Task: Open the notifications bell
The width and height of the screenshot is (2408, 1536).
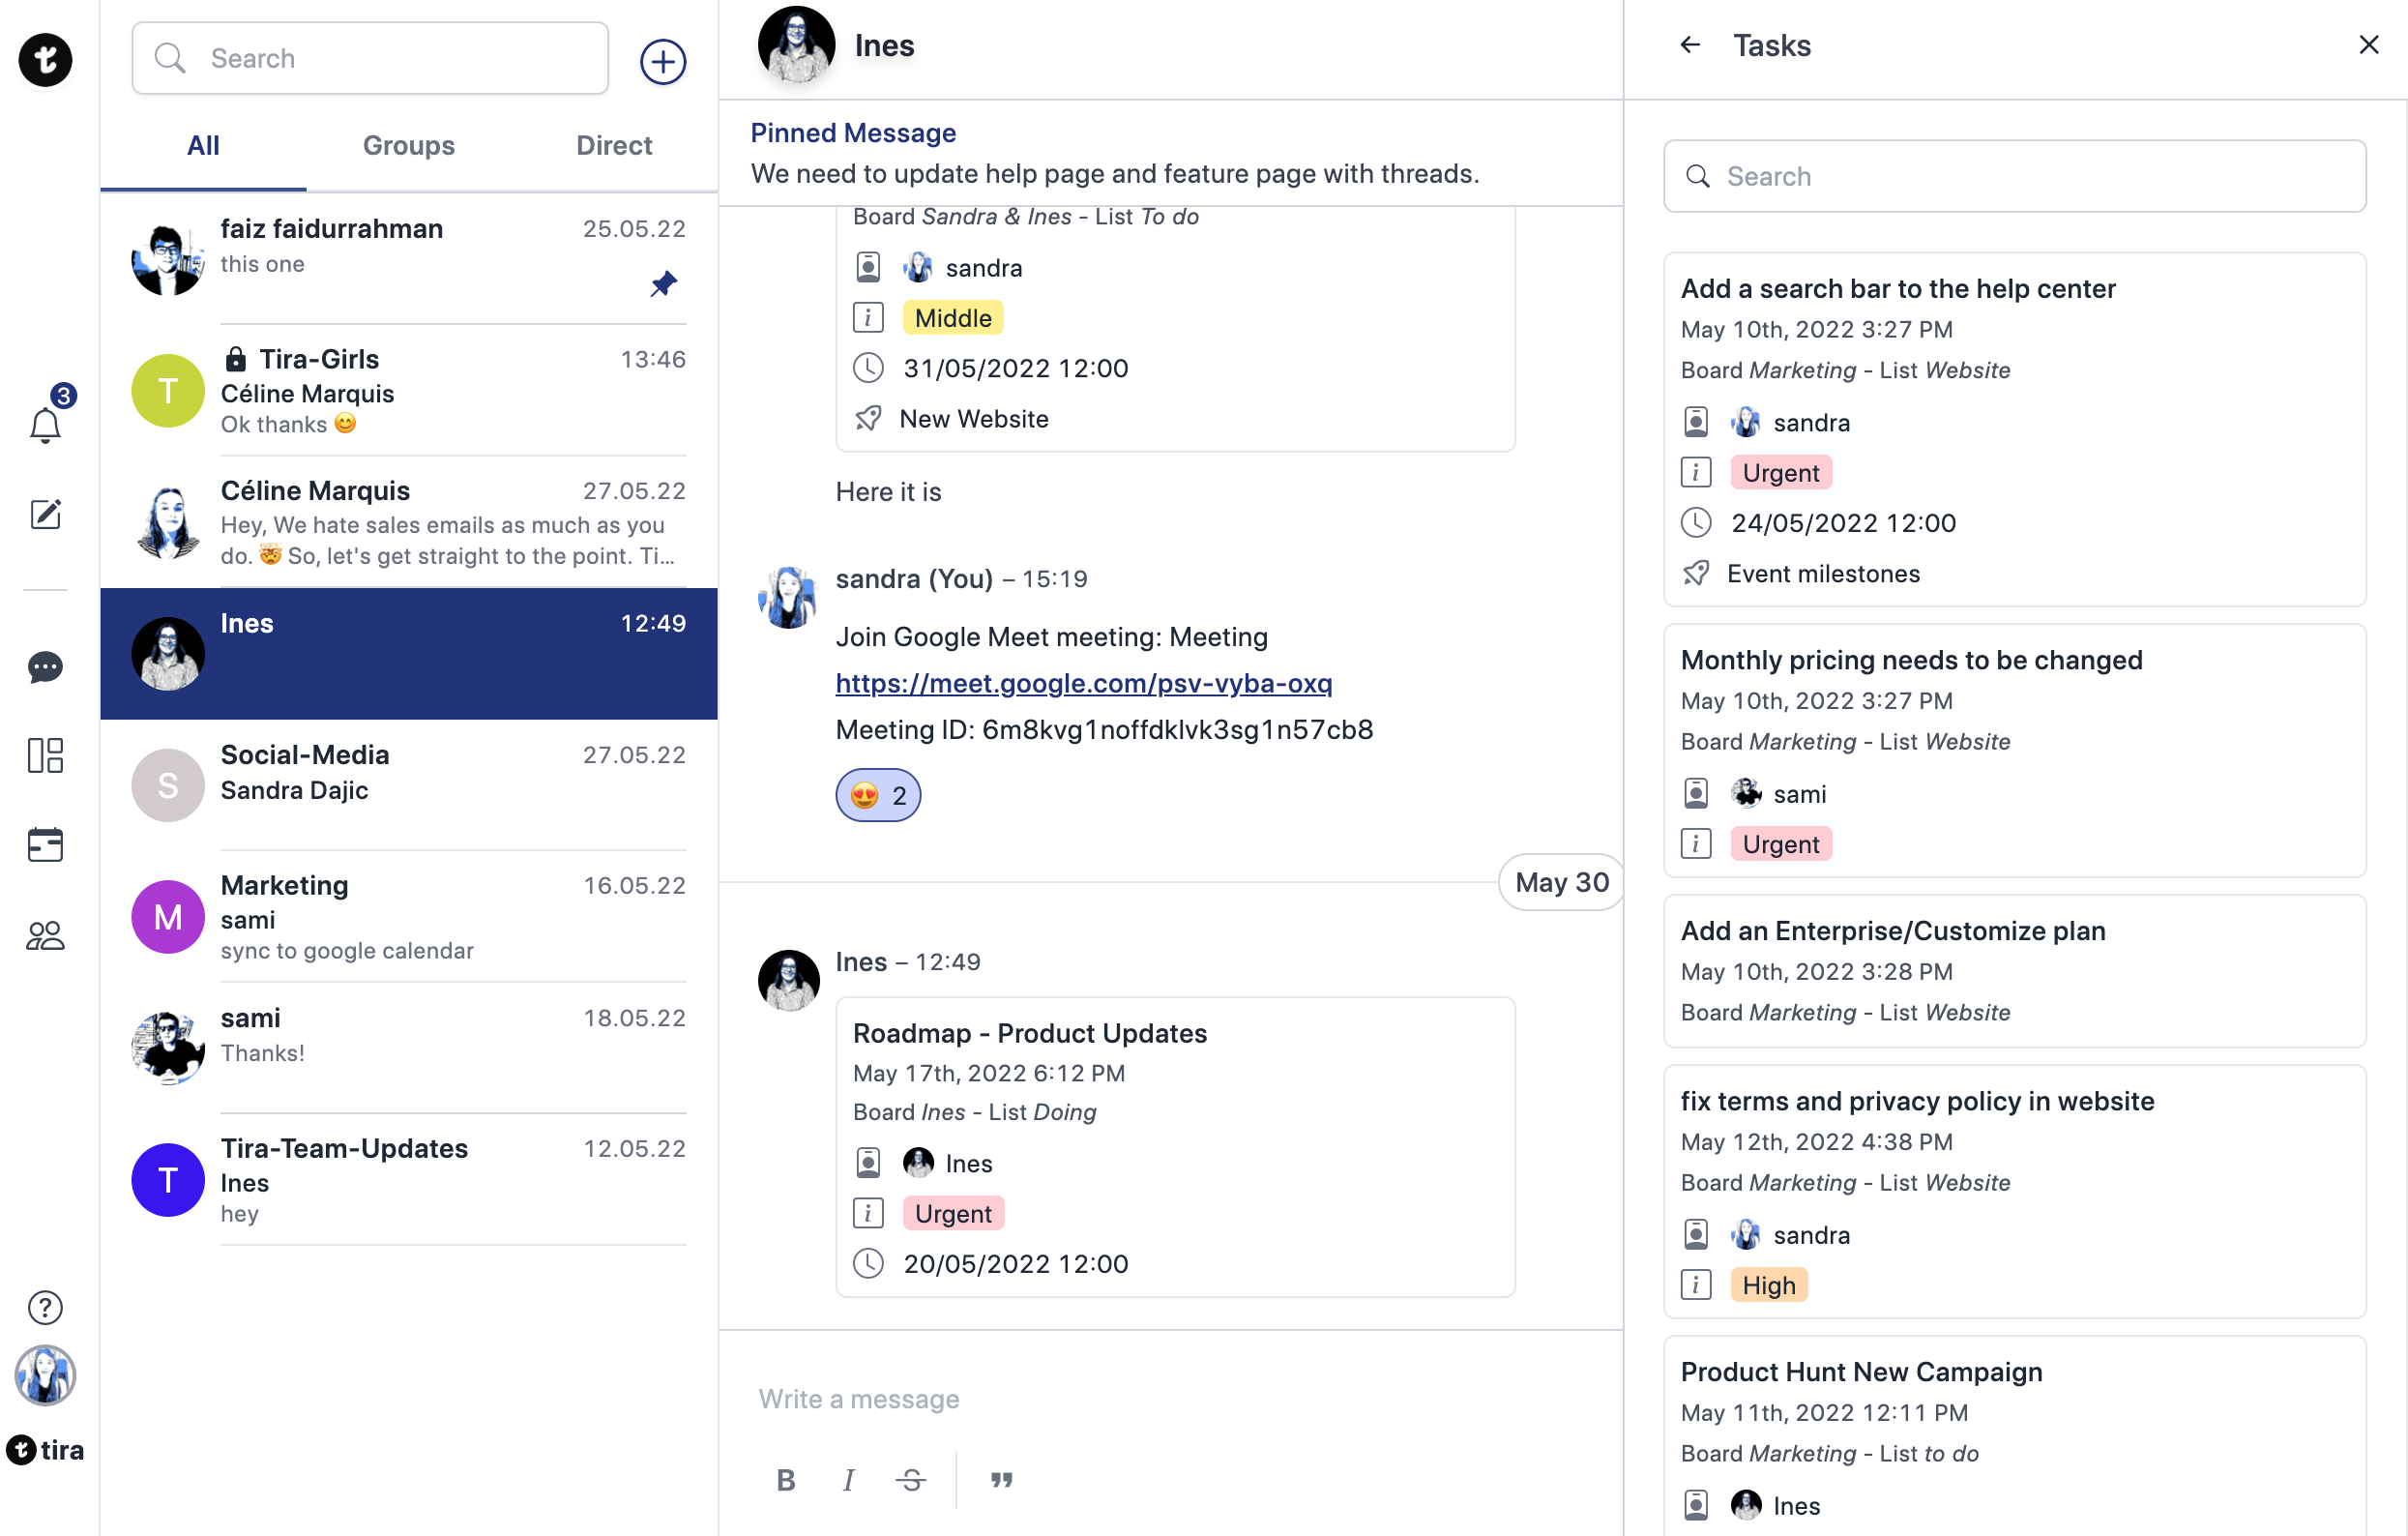Action: pos(45,425)
